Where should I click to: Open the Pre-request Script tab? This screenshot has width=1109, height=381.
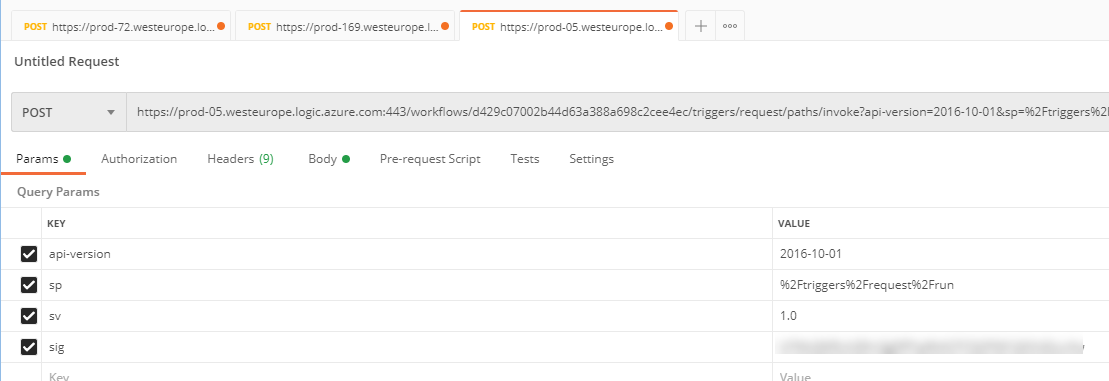point(430,159)
